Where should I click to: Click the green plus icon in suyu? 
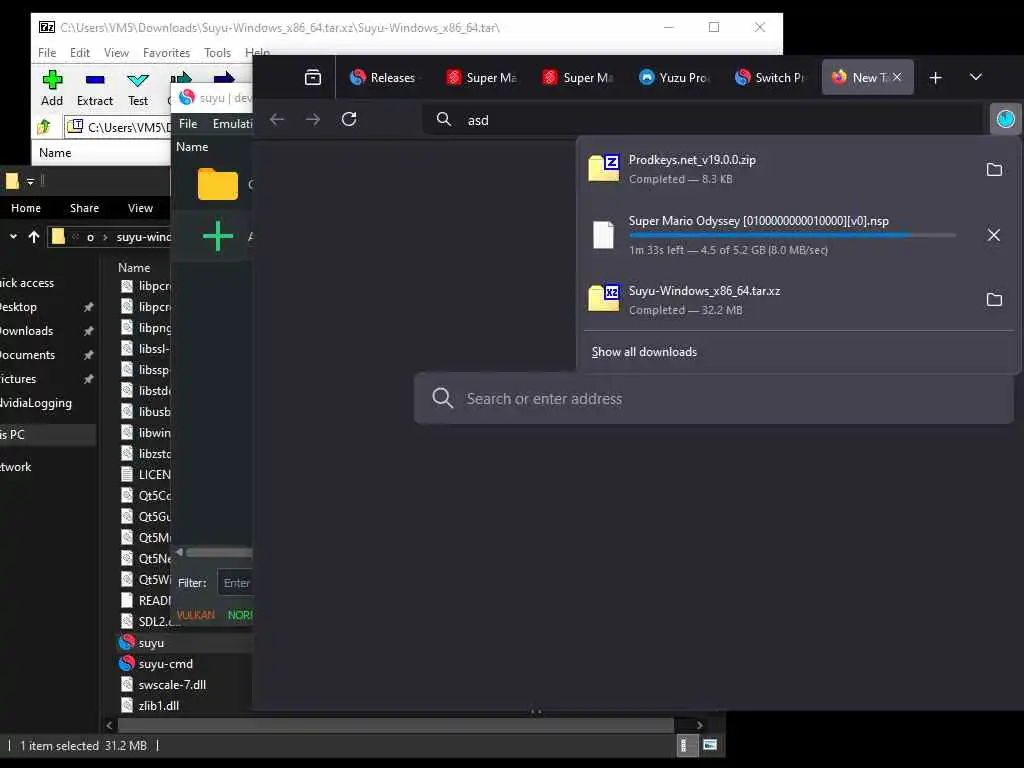pos(217,236)
